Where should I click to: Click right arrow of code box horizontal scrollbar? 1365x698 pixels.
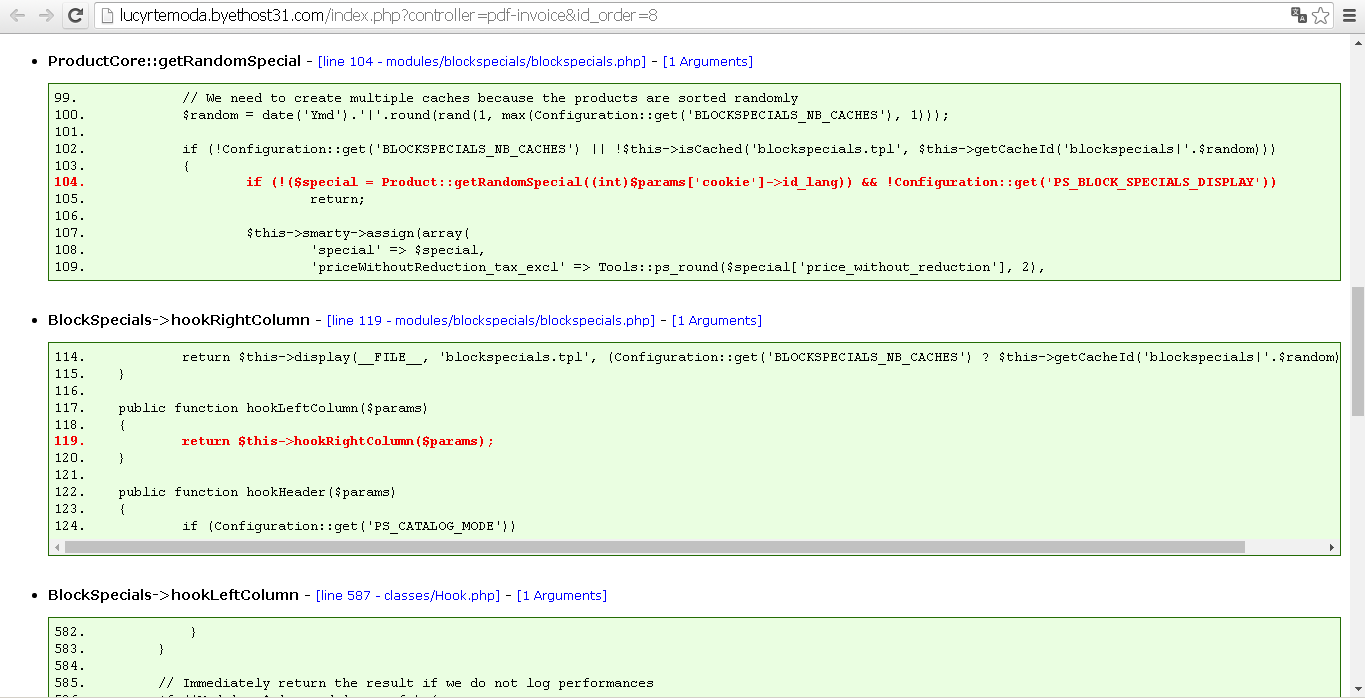1332,547
